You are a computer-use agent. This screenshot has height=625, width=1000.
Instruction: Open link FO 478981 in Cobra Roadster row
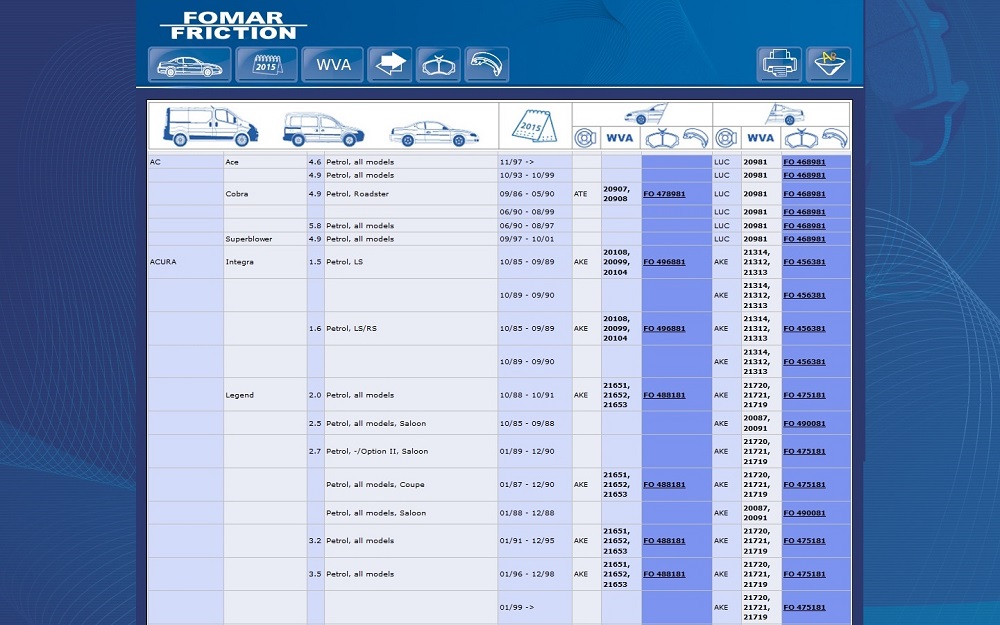(664, 194)
